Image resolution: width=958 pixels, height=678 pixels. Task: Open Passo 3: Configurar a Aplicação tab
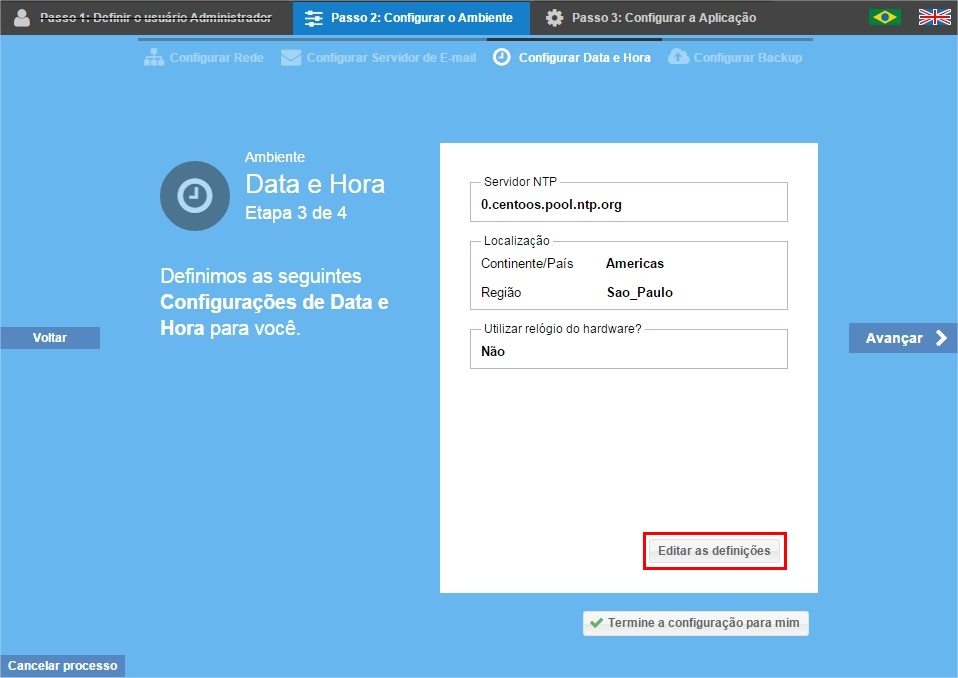pyautogui.click(x=651, y=18)
